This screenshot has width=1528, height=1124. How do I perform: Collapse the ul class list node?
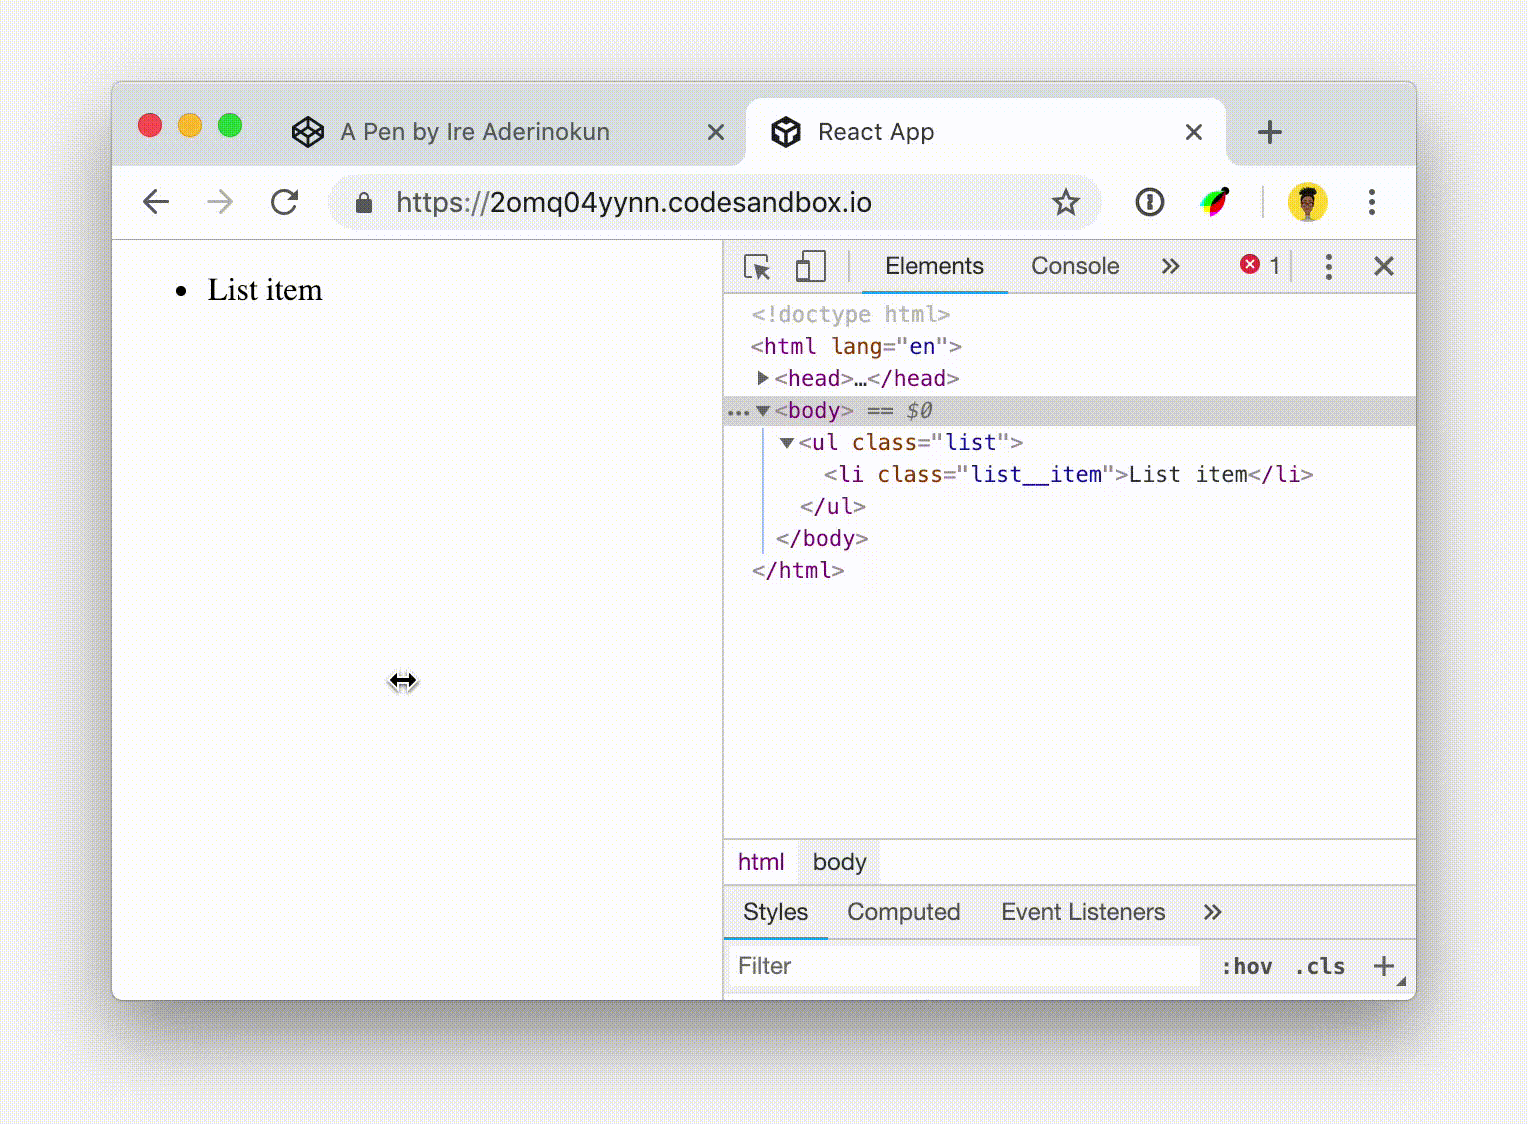click(x=786, y=443)
